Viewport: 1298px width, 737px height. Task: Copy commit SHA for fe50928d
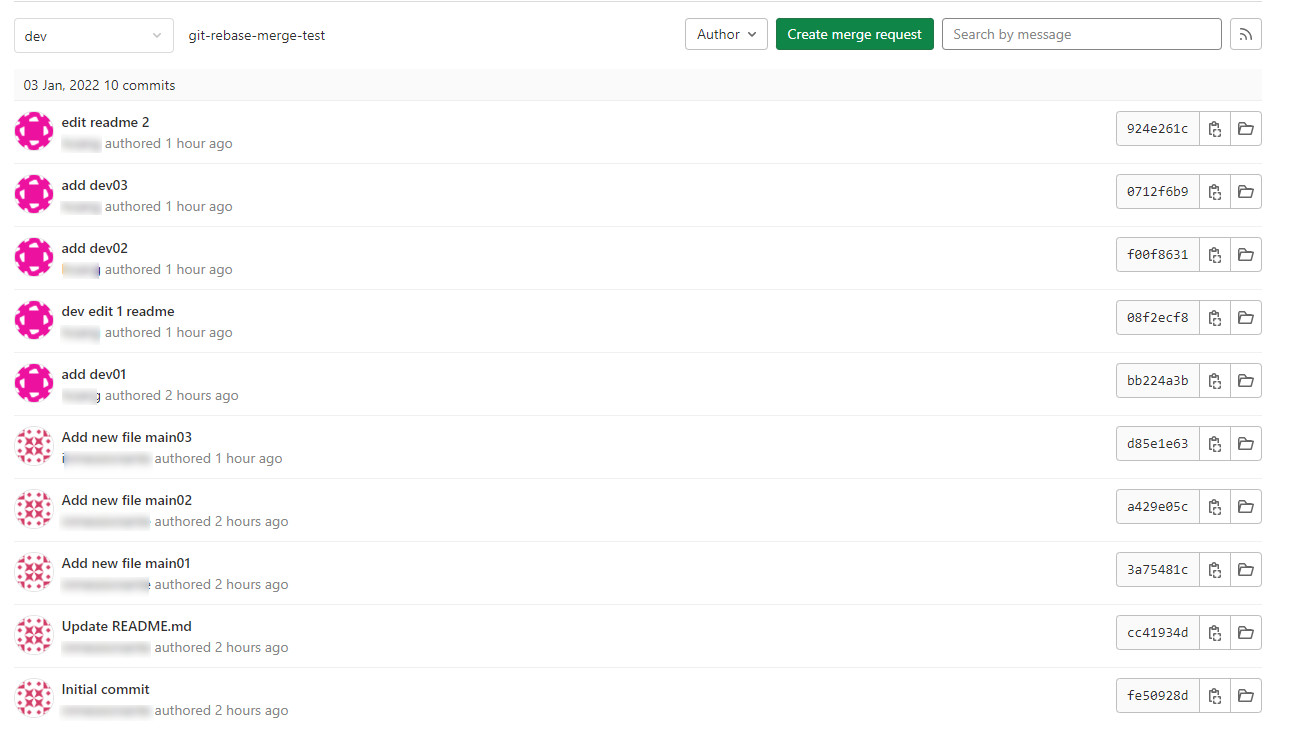point(1215,696)
